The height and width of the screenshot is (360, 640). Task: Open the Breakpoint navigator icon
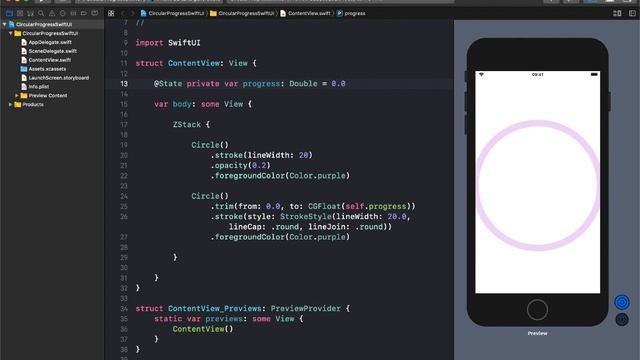click(84, 13)
